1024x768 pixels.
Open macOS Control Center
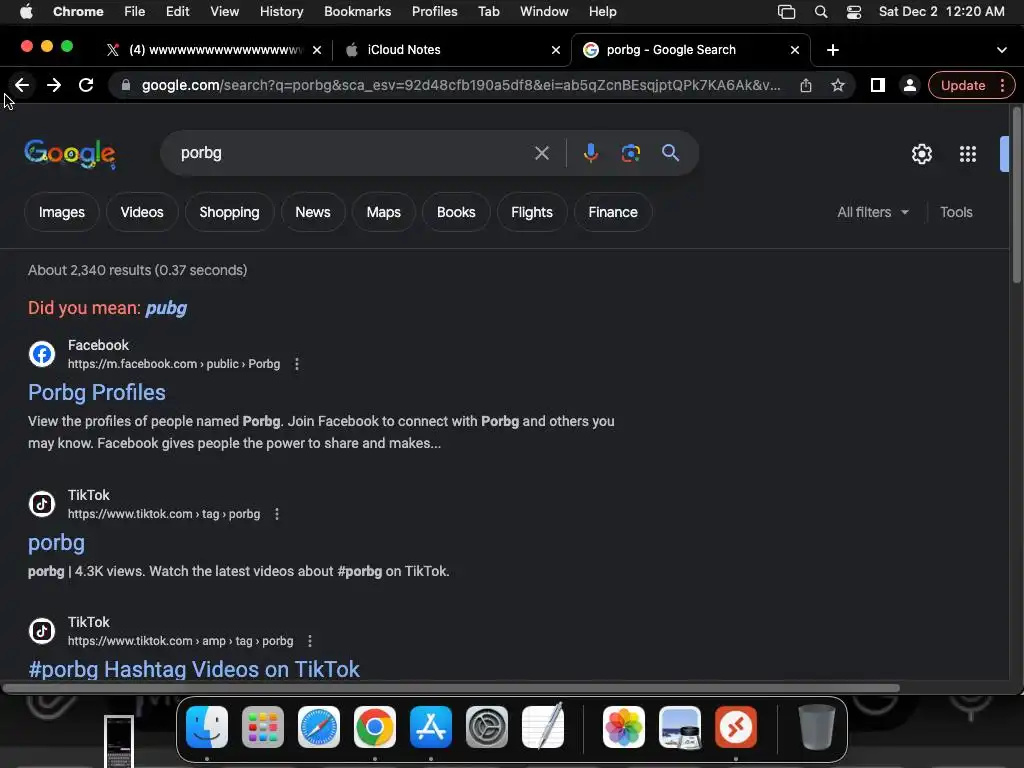point(854,12)
